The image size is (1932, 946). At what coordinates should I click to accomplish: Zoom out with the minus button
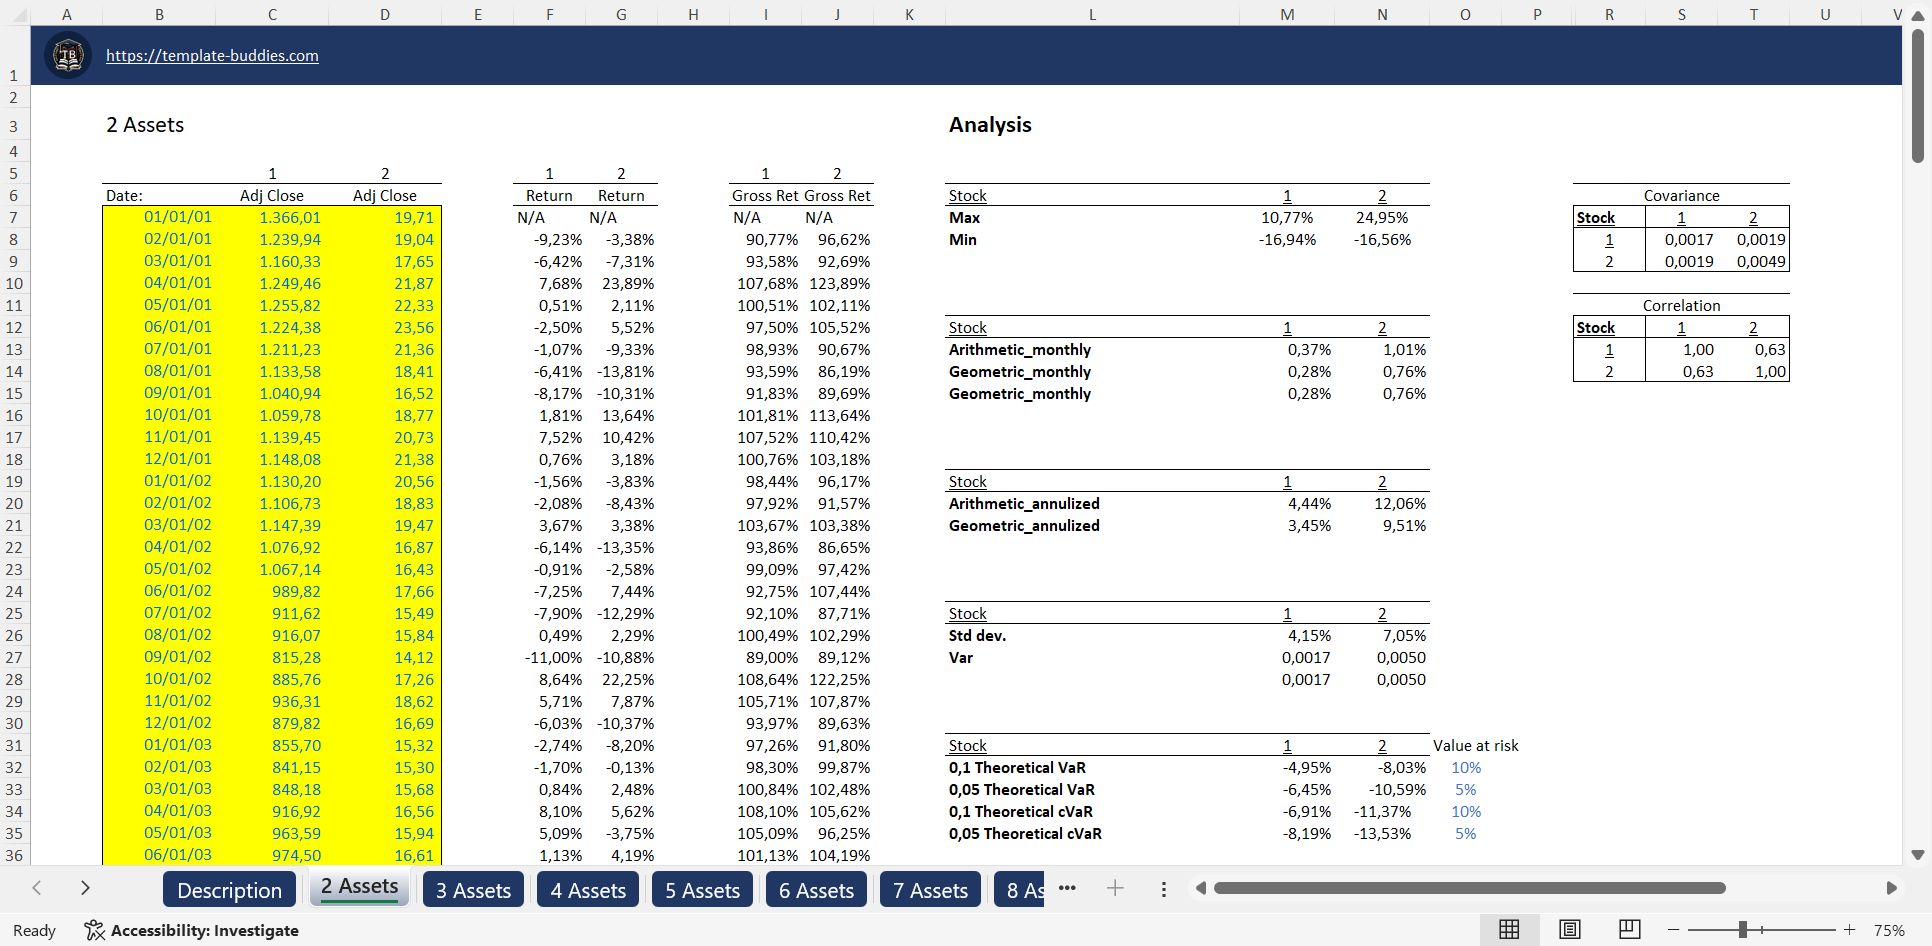[x=1673, y=930]
